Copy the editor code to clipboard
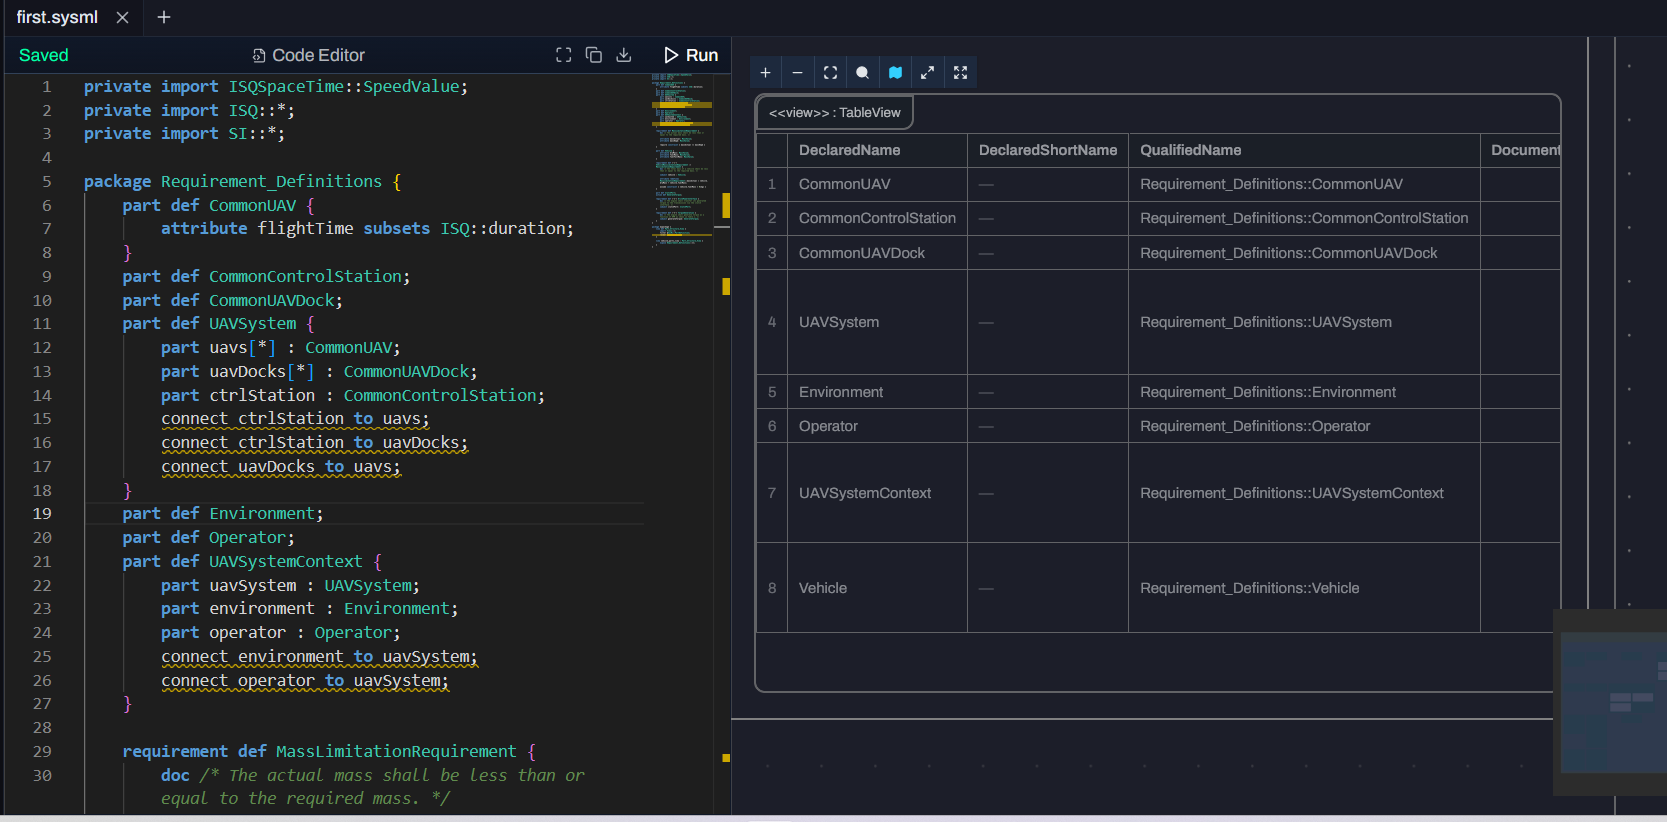 [x=594, y=55]
